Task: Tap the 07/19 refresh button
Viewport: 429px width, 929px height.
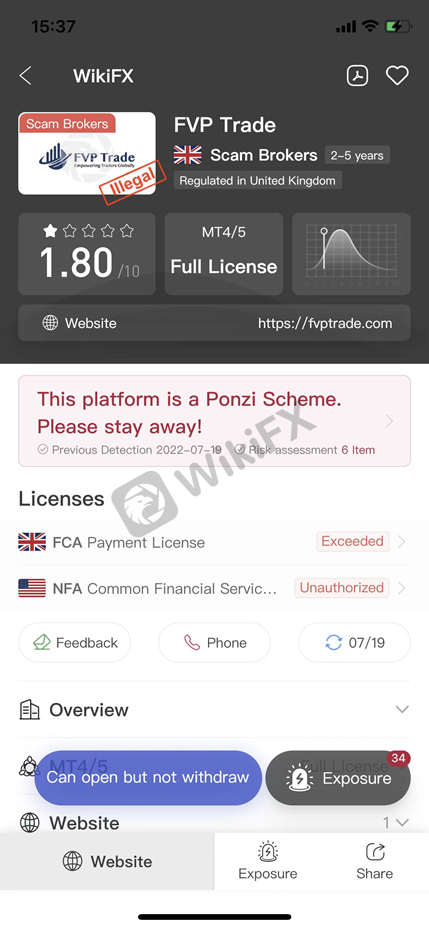Action: (354, 642)
